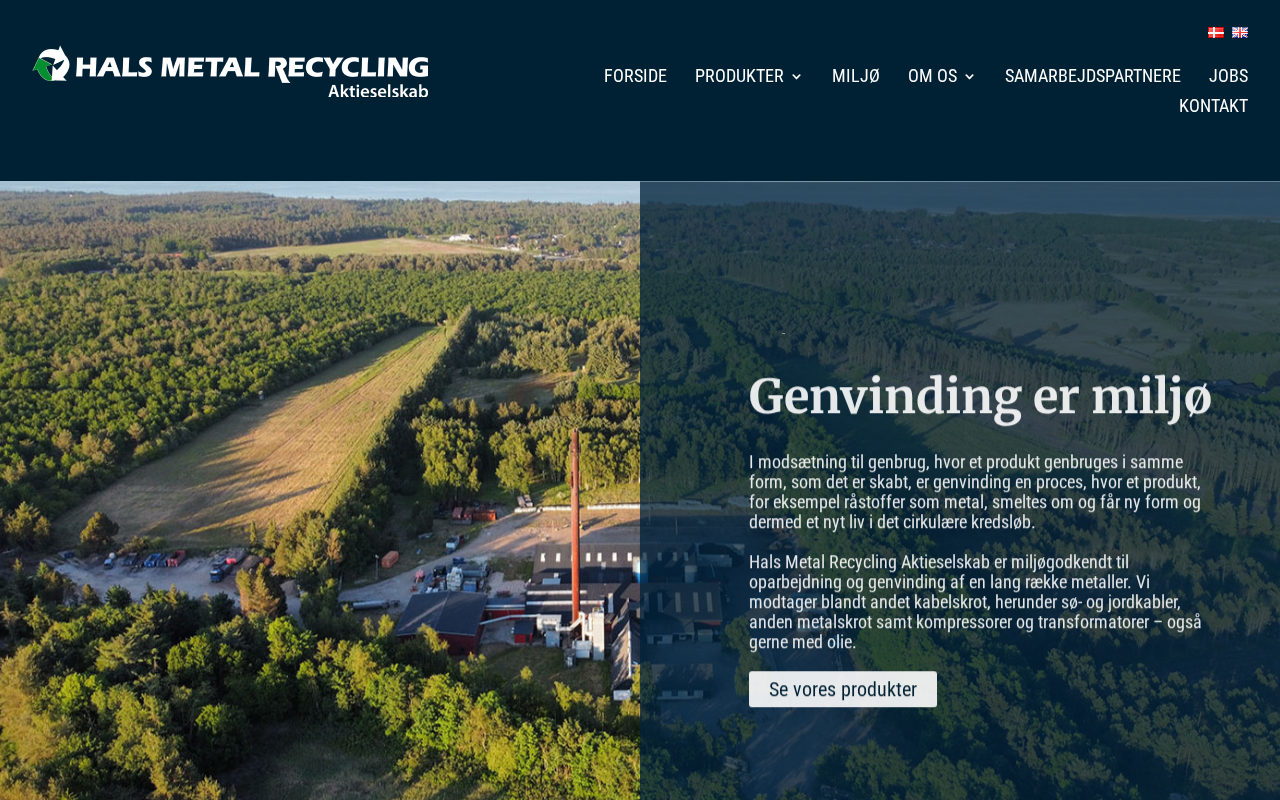Click the green recycling arrows logo icon

51,64
